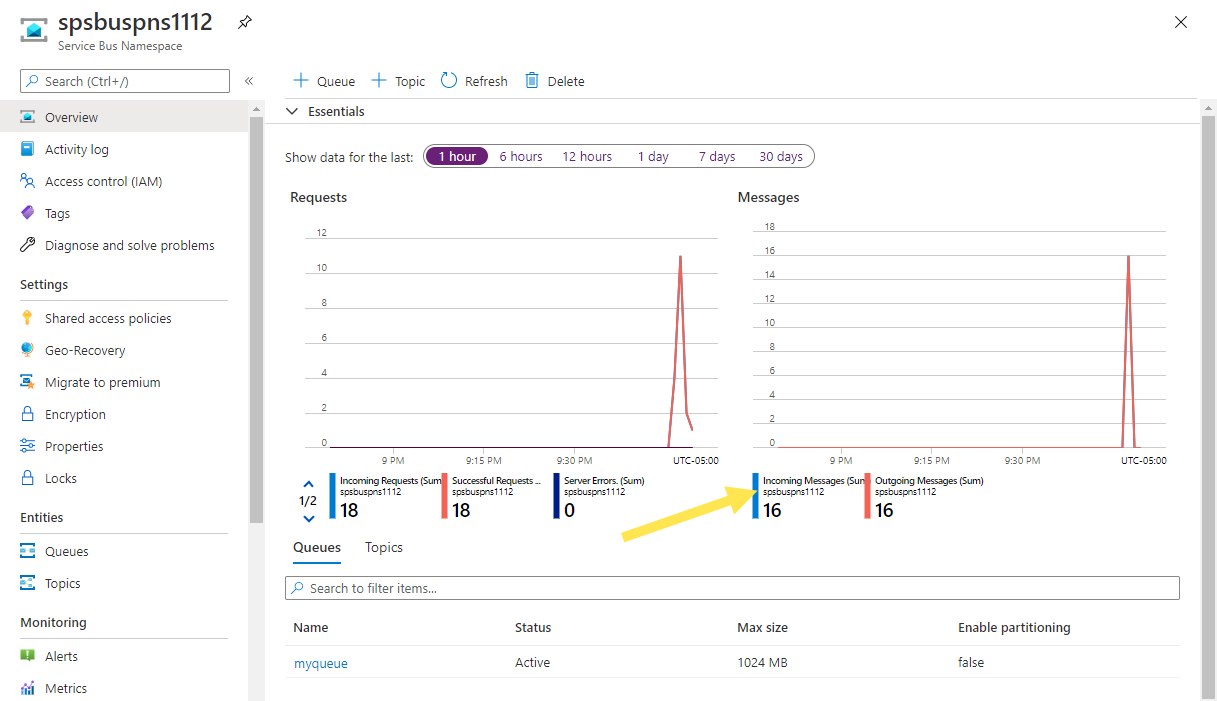Open Geo-Recovery settings
Viewport: 1217px width, 701px height.
tap(85, 350)
